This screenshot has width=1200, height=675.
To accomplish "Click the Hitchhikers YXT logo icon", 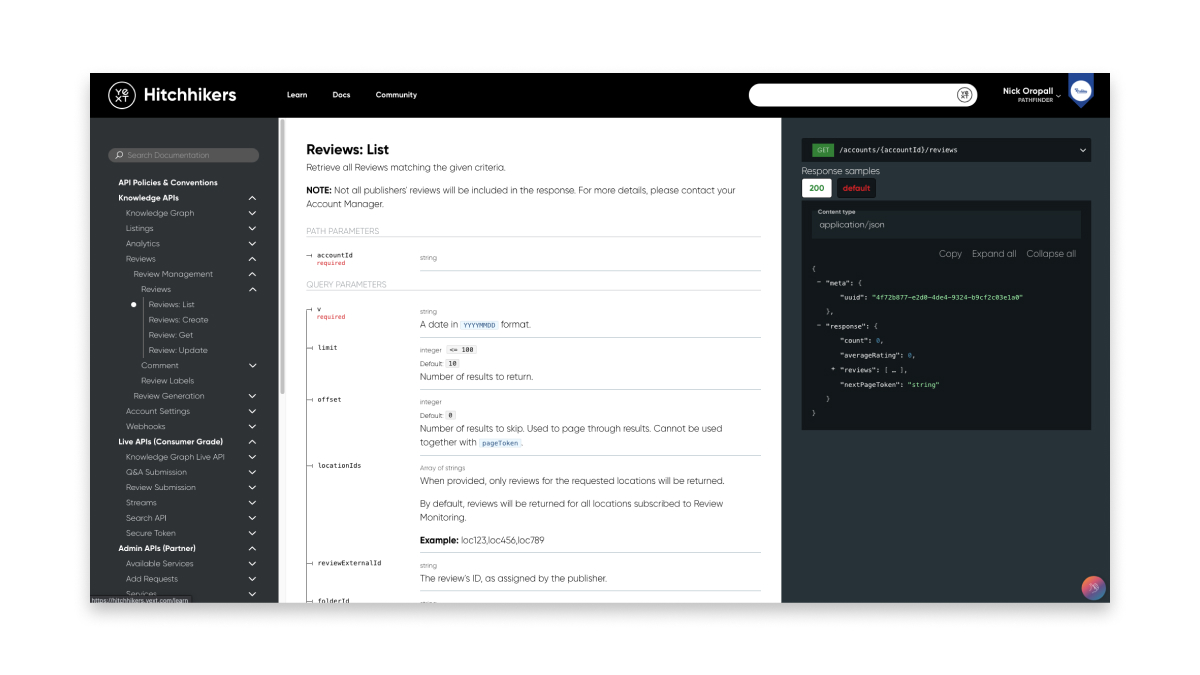I will (121, 94).
